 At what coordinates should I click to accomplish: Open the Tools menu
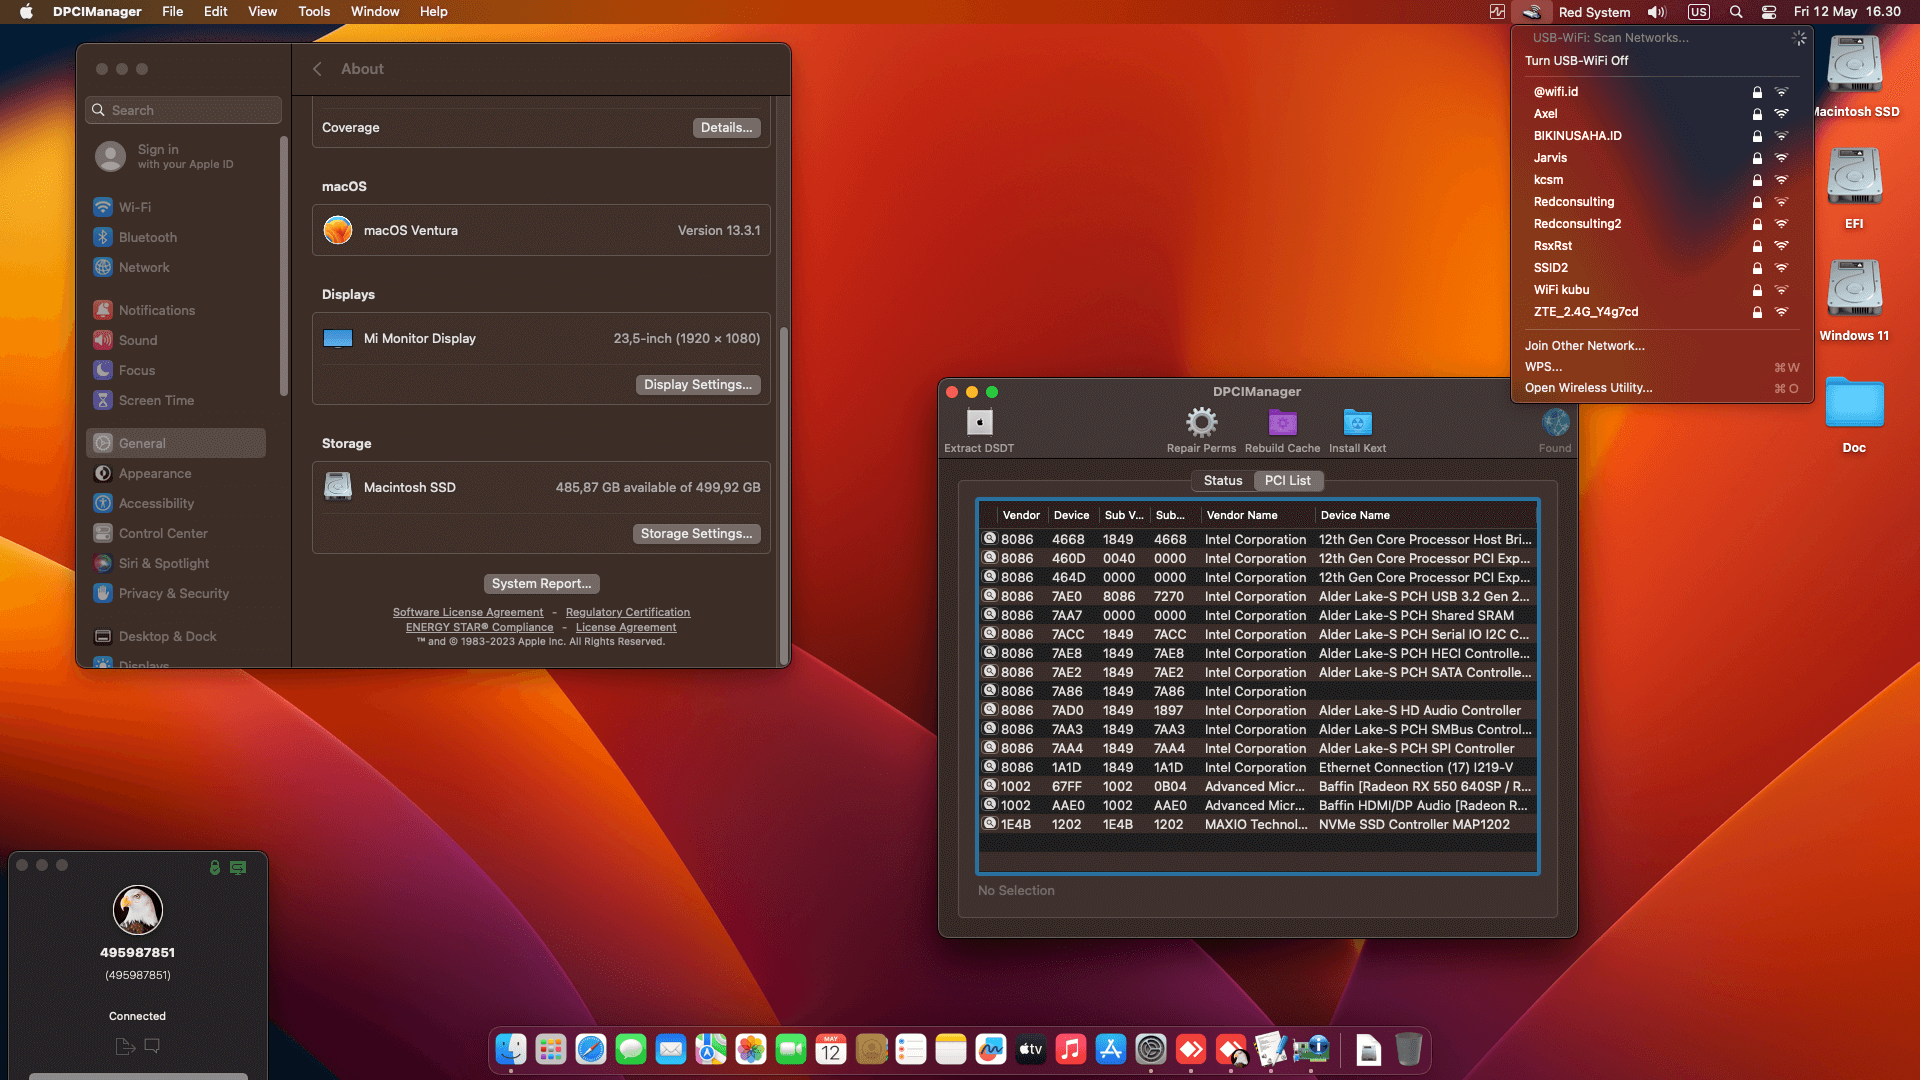313,11
